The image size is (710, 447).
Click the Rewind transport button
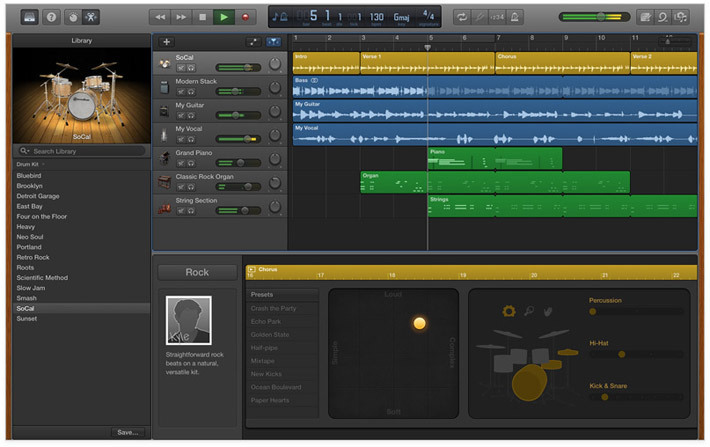coord(160,17)
